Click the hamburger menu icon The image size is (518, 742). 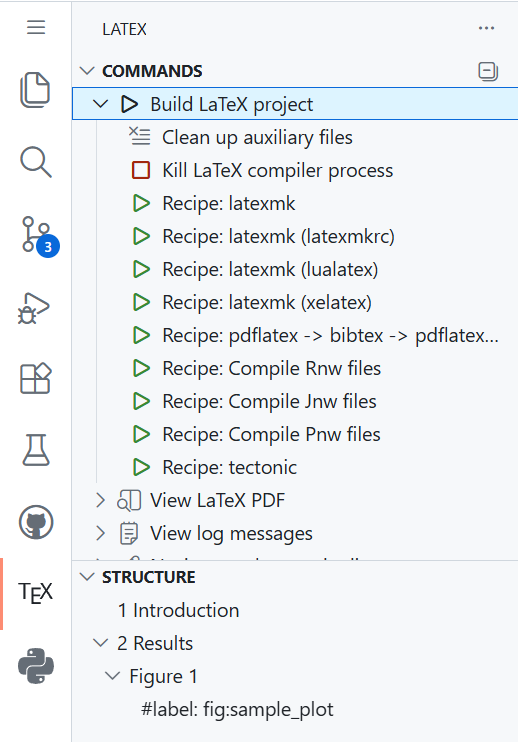pos(36,27)
